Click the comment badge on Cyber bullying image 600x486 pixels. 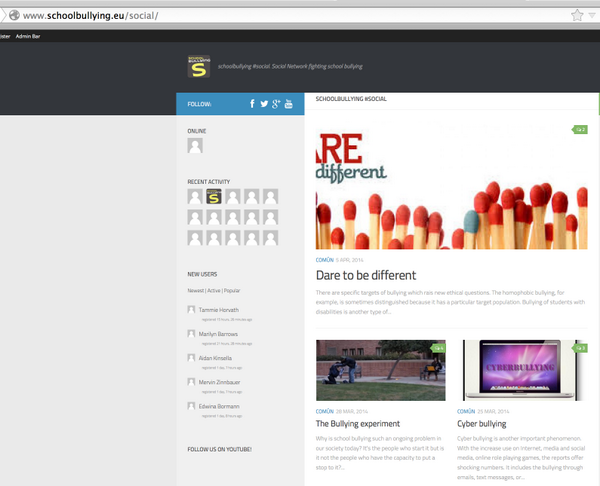pos(580,348)
